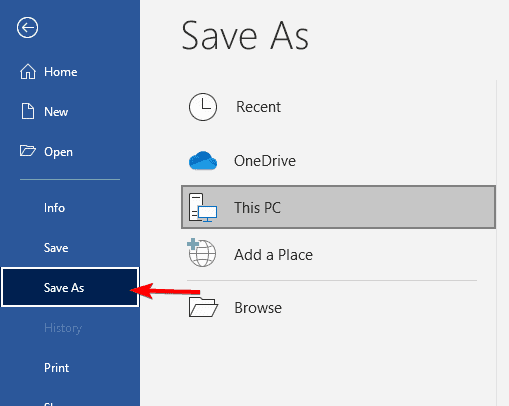509x406 pixels.
Task: Select Save in the sidebar
Action: coord(56,248)
